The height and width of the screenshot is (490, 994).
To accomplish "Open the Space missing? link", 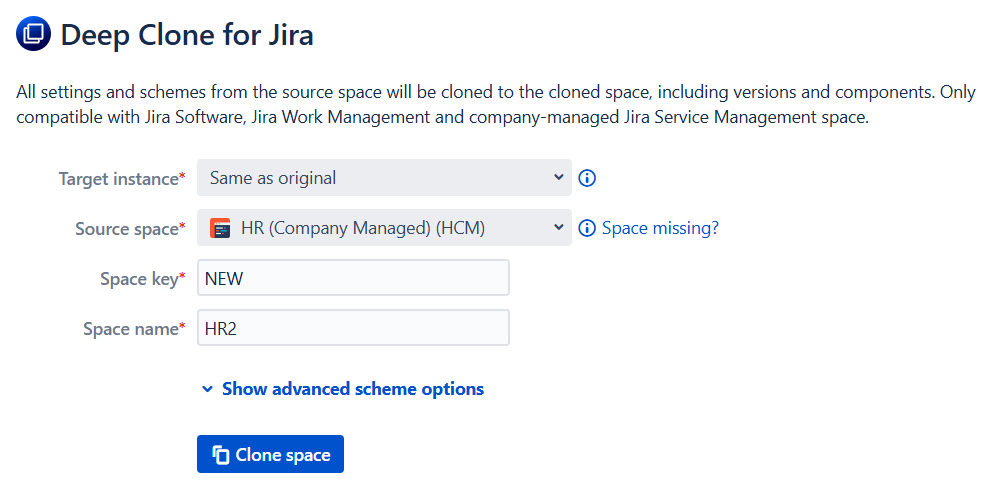I will 660,229.
